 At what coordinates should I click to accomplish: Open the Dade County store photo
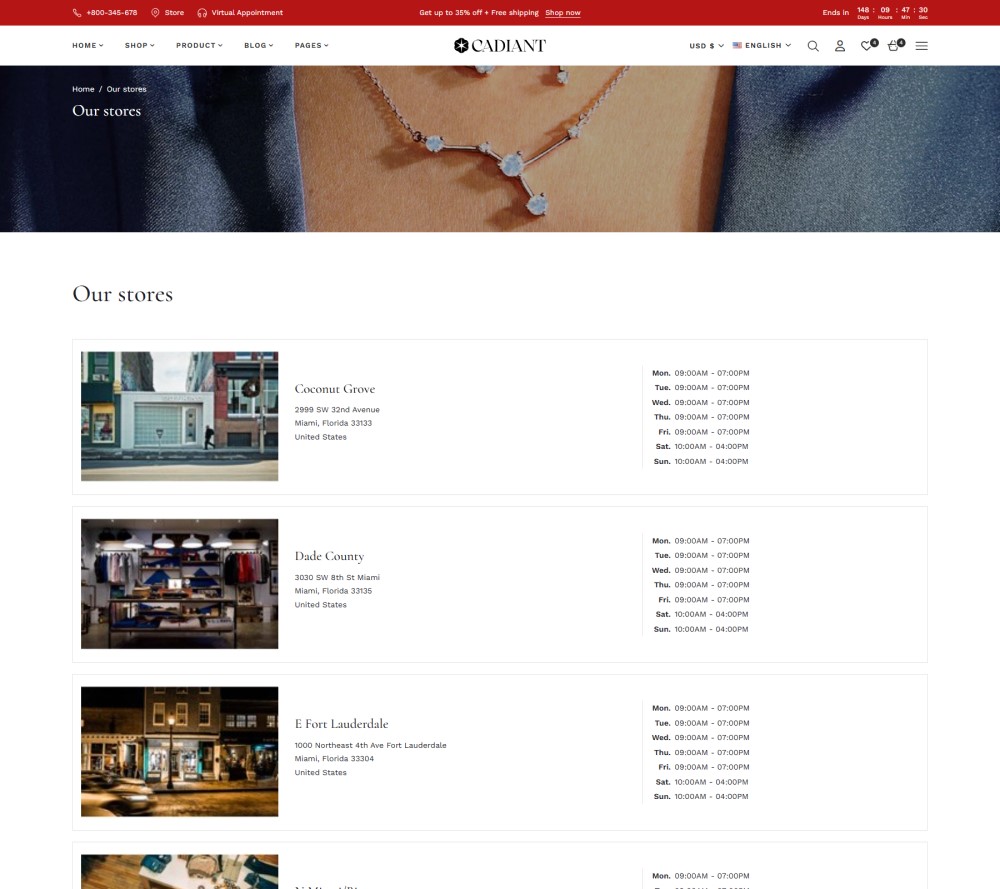click(179, 584)
